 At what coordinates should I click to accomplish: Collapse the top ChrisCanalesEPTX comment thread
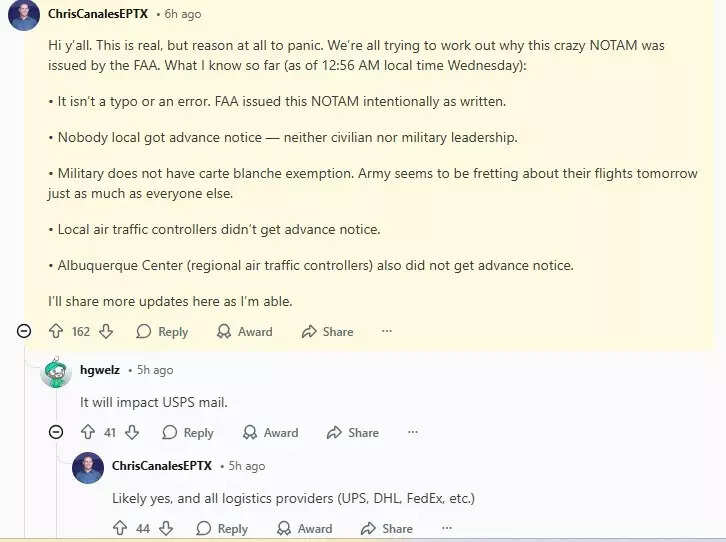coord(24,331)
